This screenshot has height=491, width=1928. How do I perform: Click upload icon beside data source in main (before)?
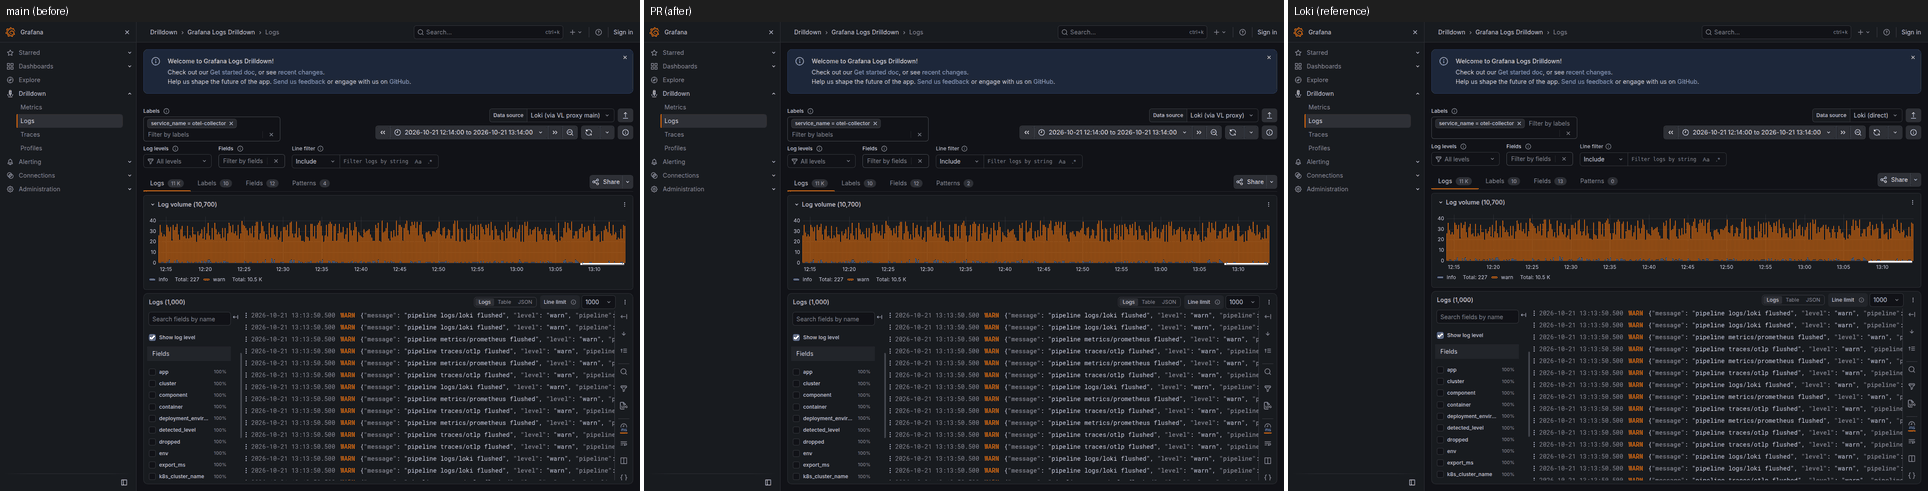(x=625, y=115)
